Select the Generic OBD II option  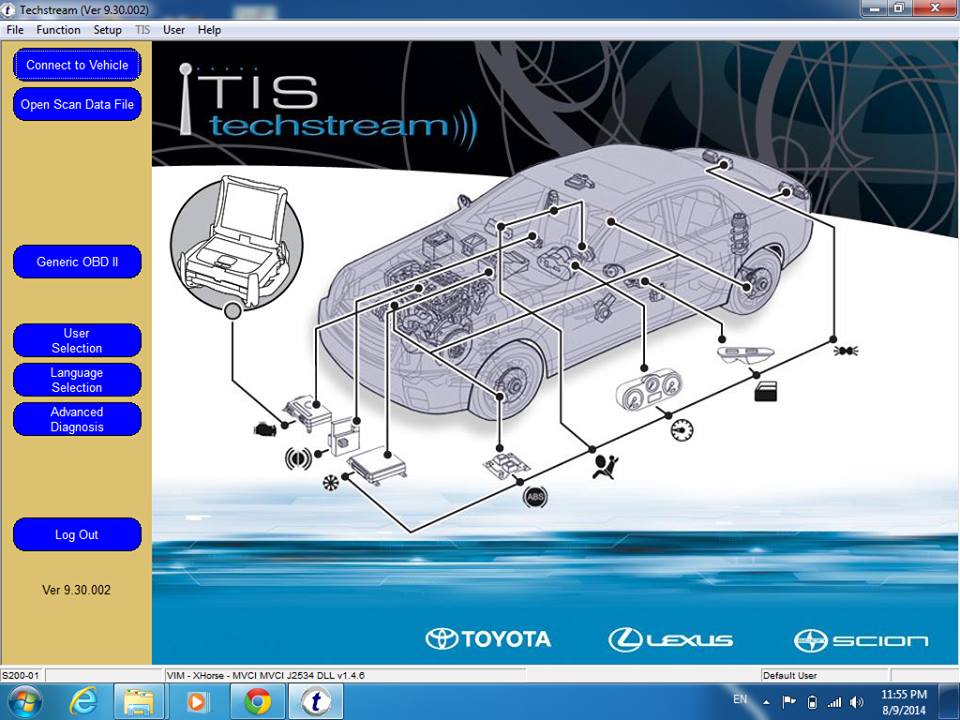tap(77, 262)
